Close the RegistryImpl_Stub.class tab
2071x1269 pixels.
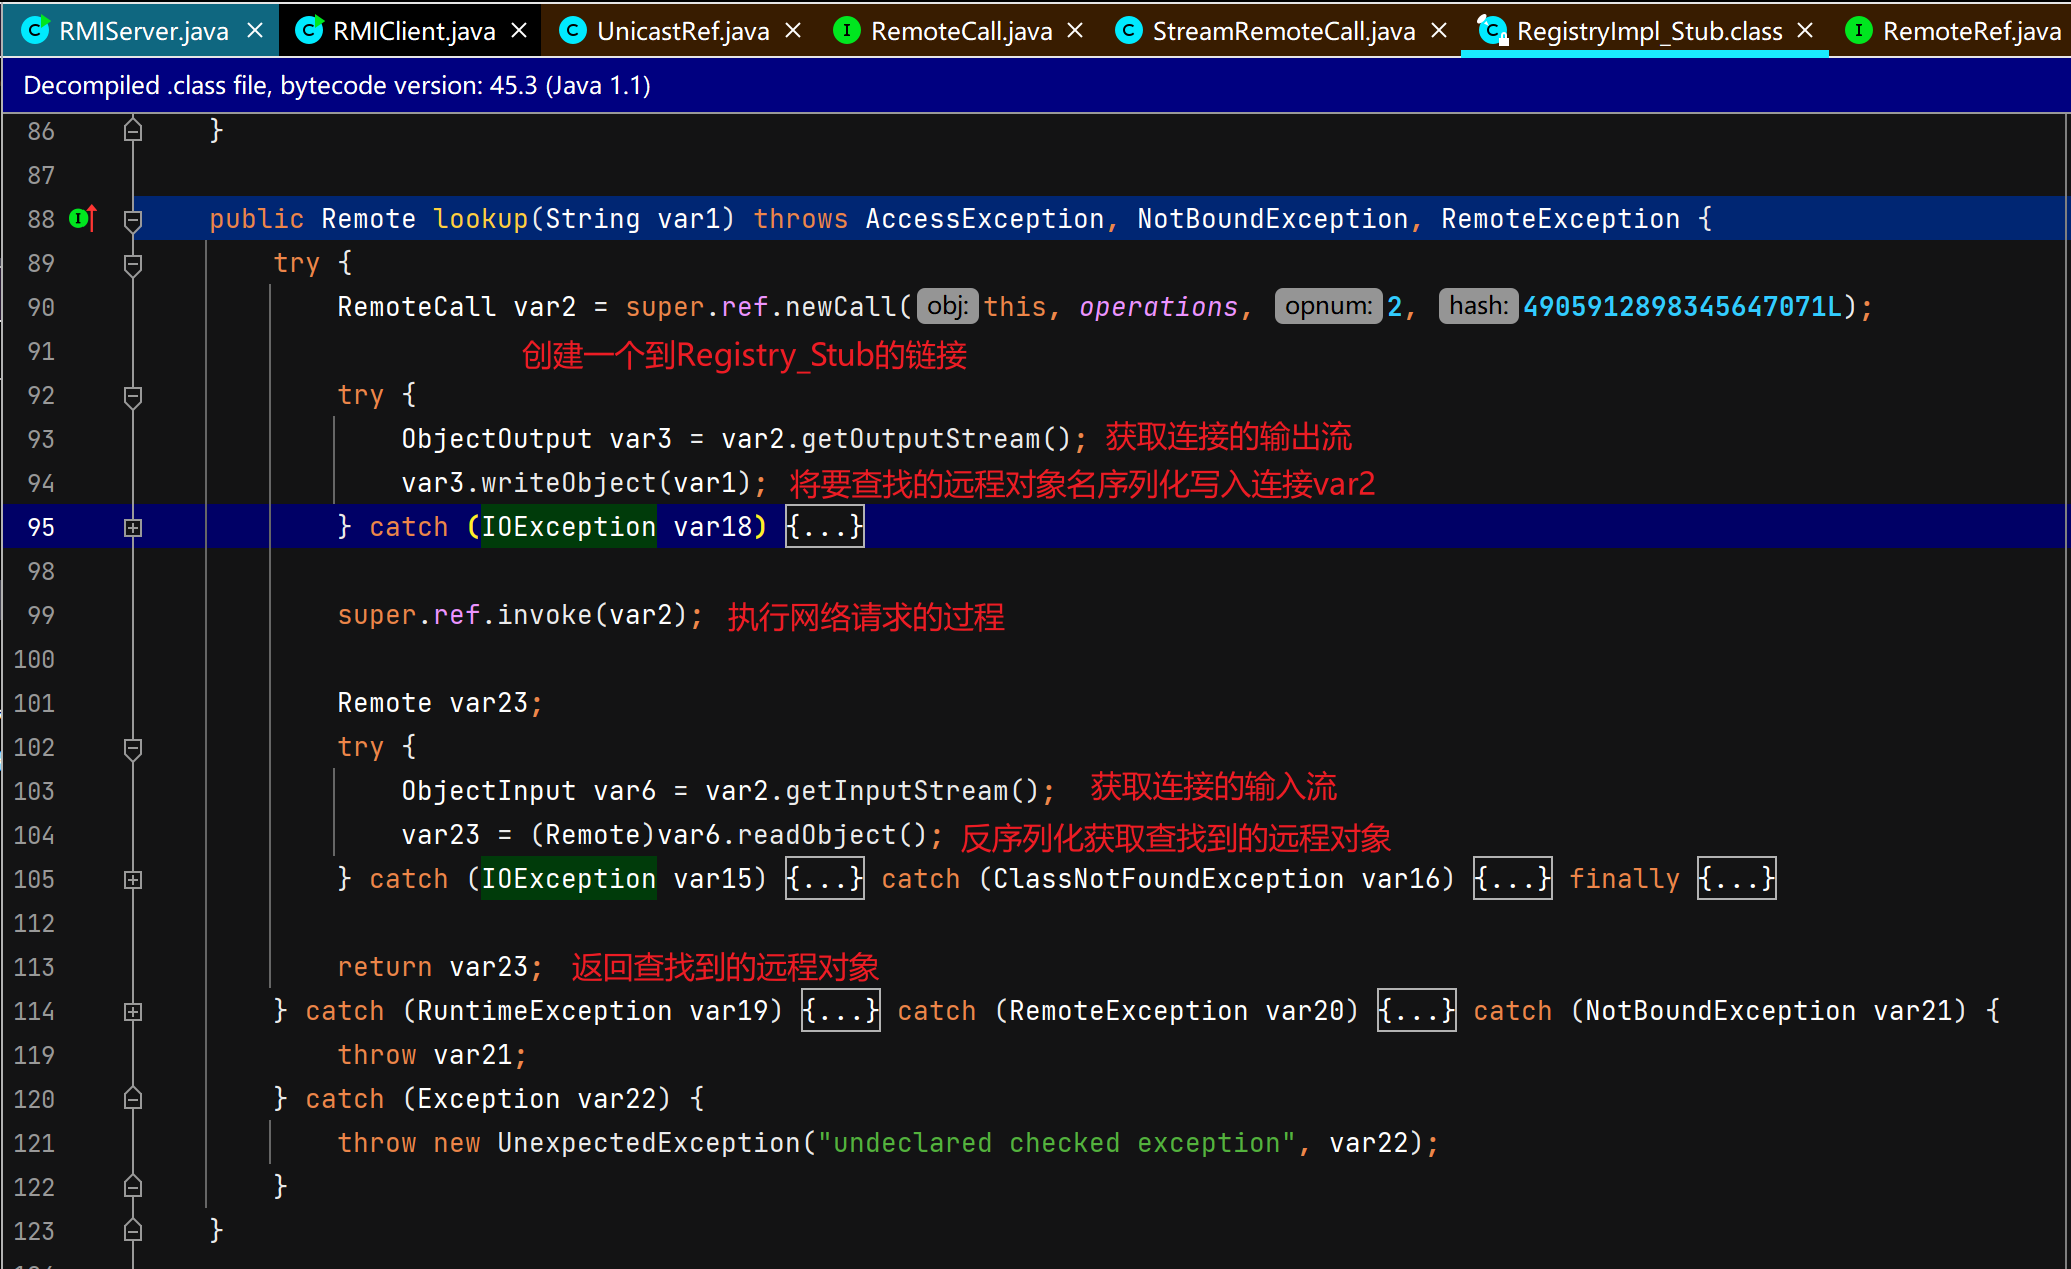tap(1805, 31)
